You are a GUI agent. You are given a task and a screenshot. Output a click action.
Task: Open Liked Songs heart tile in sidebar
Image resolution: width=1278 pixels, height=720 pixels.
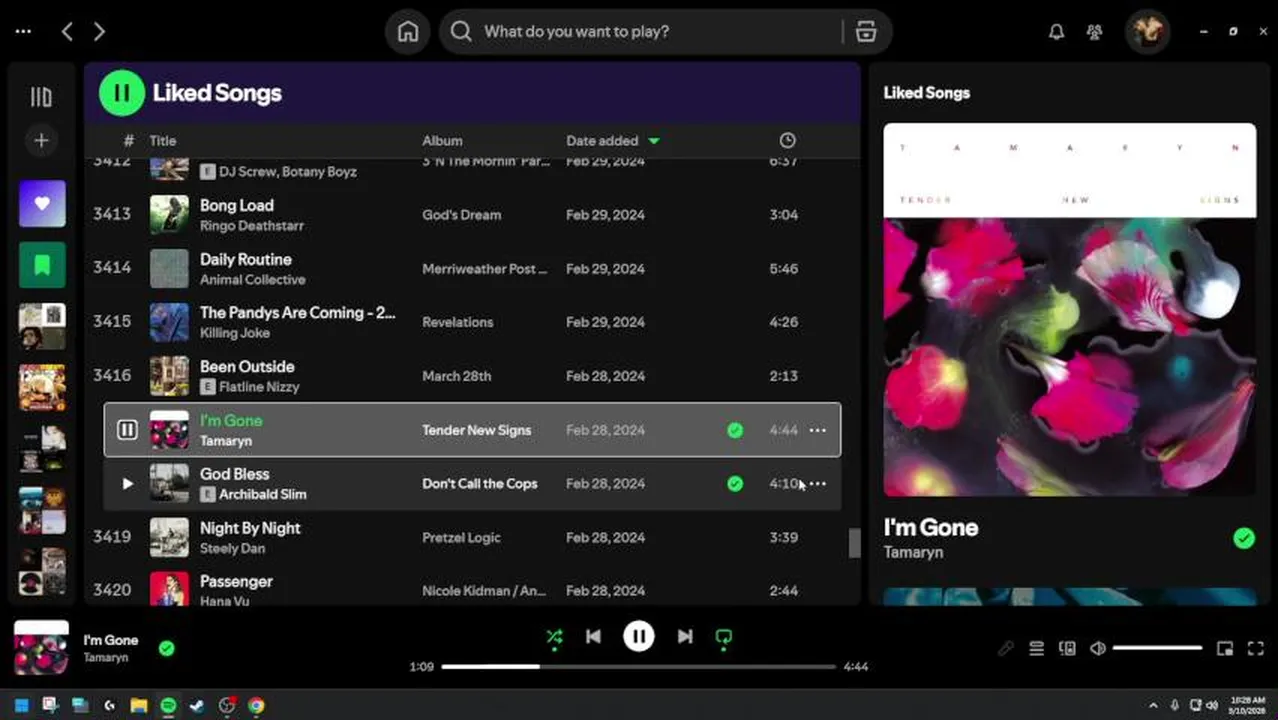42,204
